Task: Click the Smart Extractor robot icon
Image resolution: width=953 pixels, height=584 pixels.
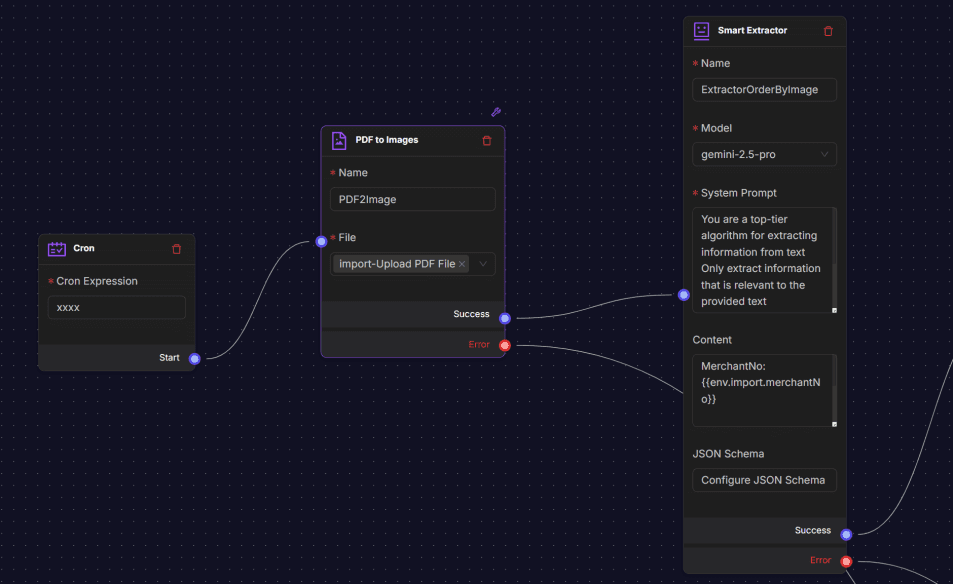Action: point(702,31)
